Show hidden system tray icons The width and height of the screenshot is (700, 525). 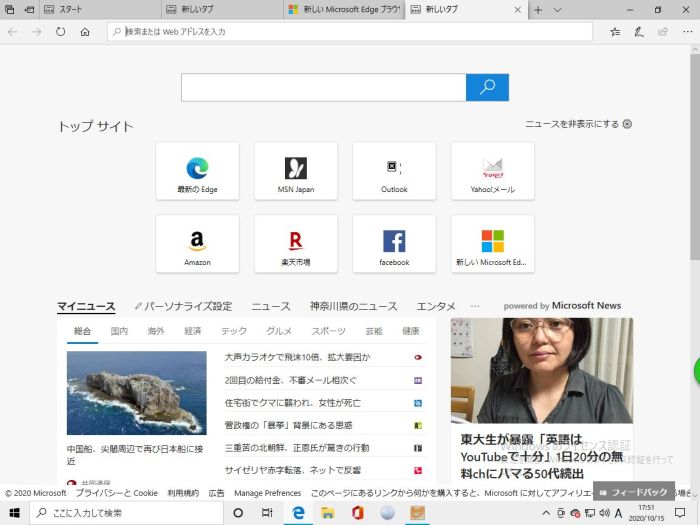[548, 513]
